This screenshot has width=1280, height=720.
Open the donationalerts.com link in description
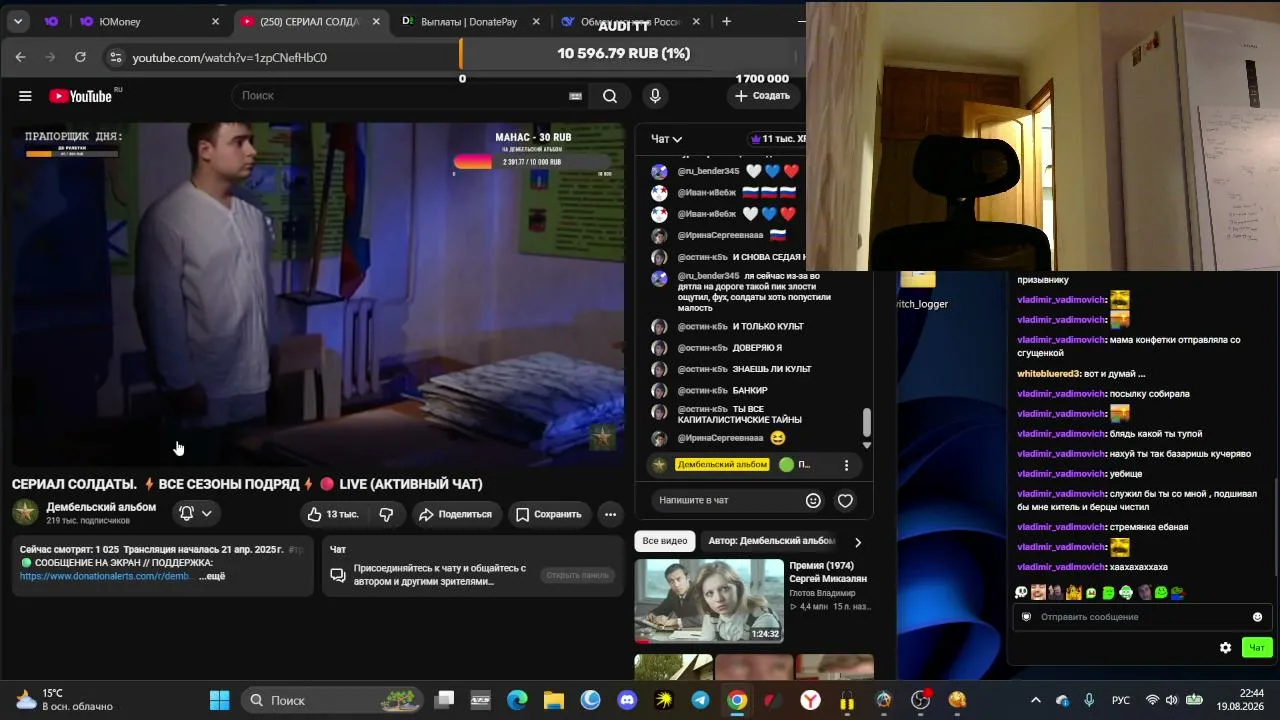106,576
